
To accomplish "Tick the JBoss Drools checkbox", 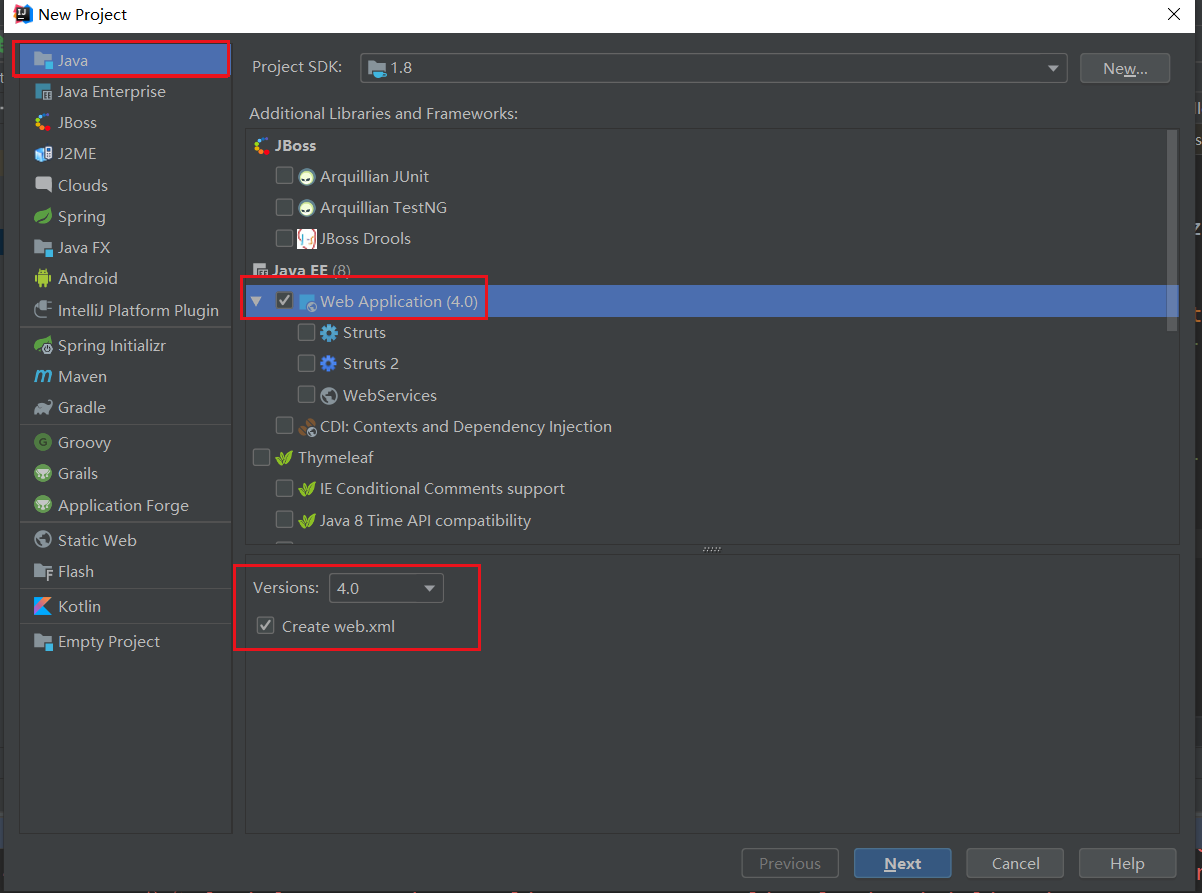I will point(284,238).
